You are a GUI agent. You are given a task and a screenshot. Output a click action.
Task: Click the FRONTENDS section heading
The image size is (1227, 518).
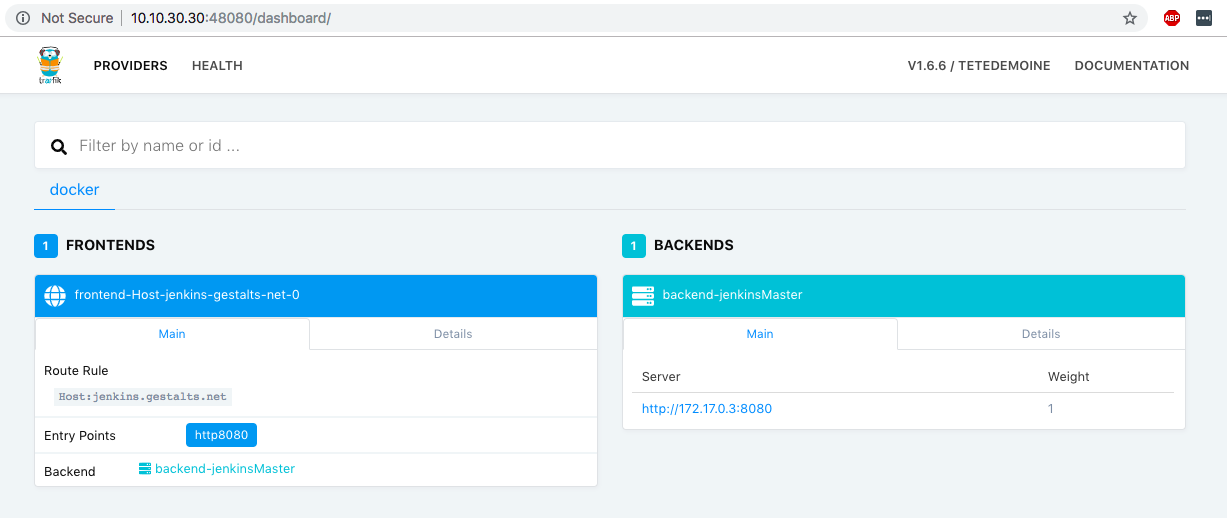110,245
